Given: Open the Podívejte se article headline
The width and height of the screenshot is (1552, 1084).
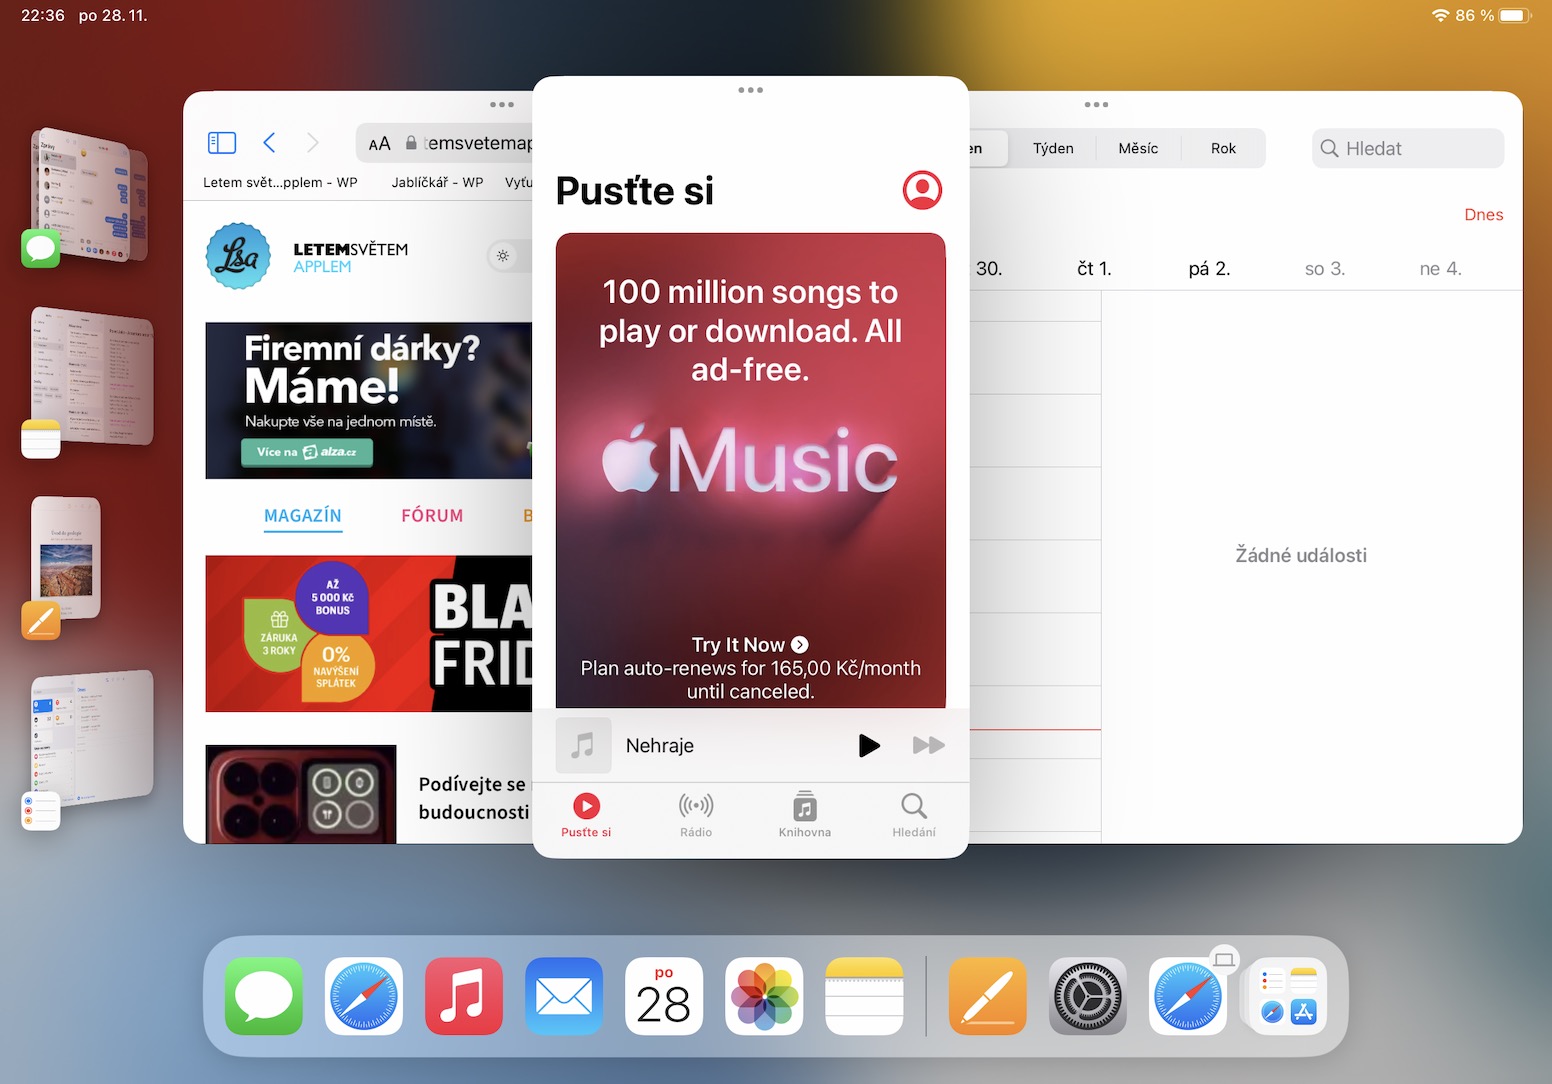Looking at the screenshot, I should (474, 798).
